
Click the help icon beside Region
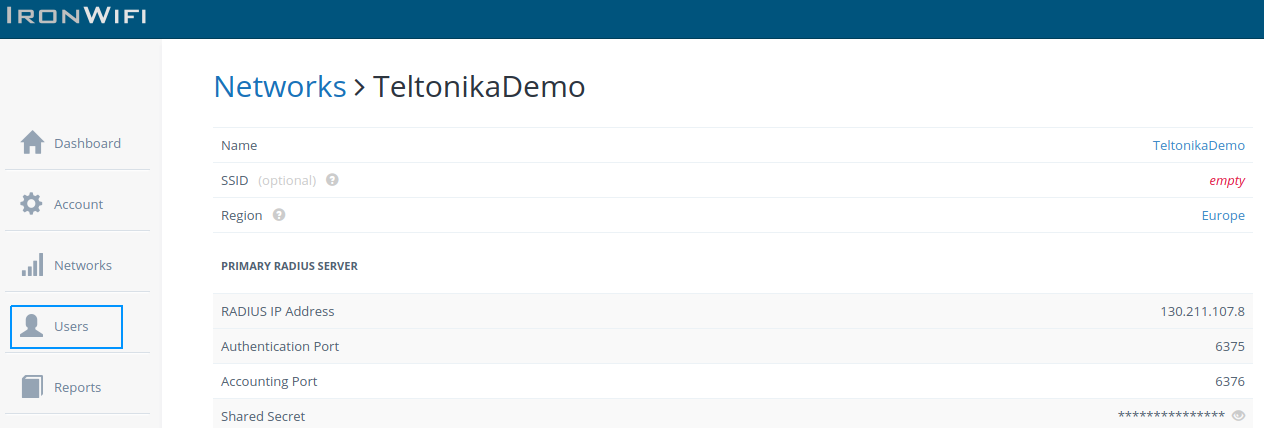pos(279,215)
